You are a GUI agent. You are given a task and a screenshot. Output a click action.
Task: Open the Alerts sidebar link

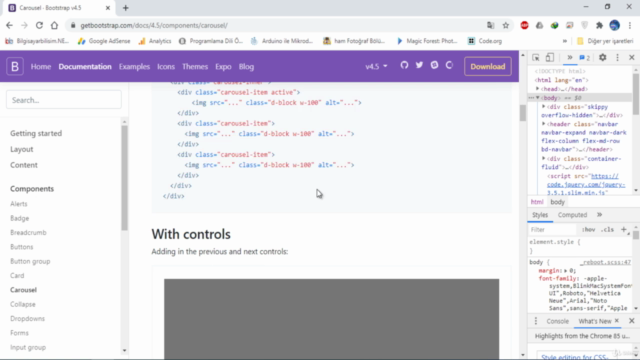(x=19, y=204)
